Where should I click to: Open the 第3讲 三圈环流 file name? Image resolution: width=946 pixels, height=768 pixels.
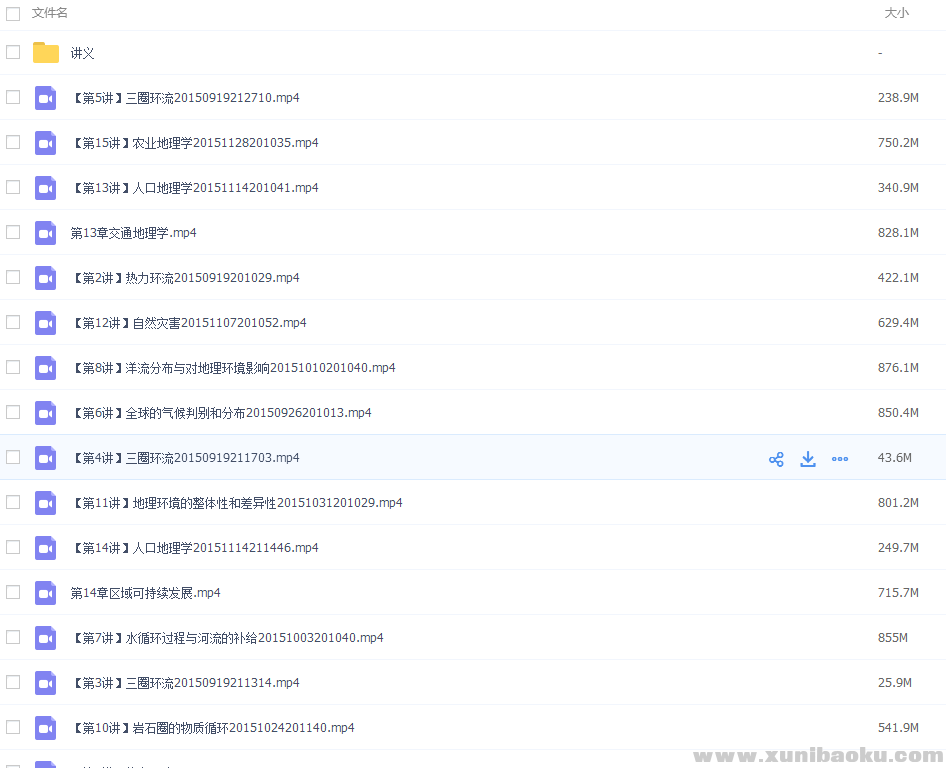click(x=186, y=683)
